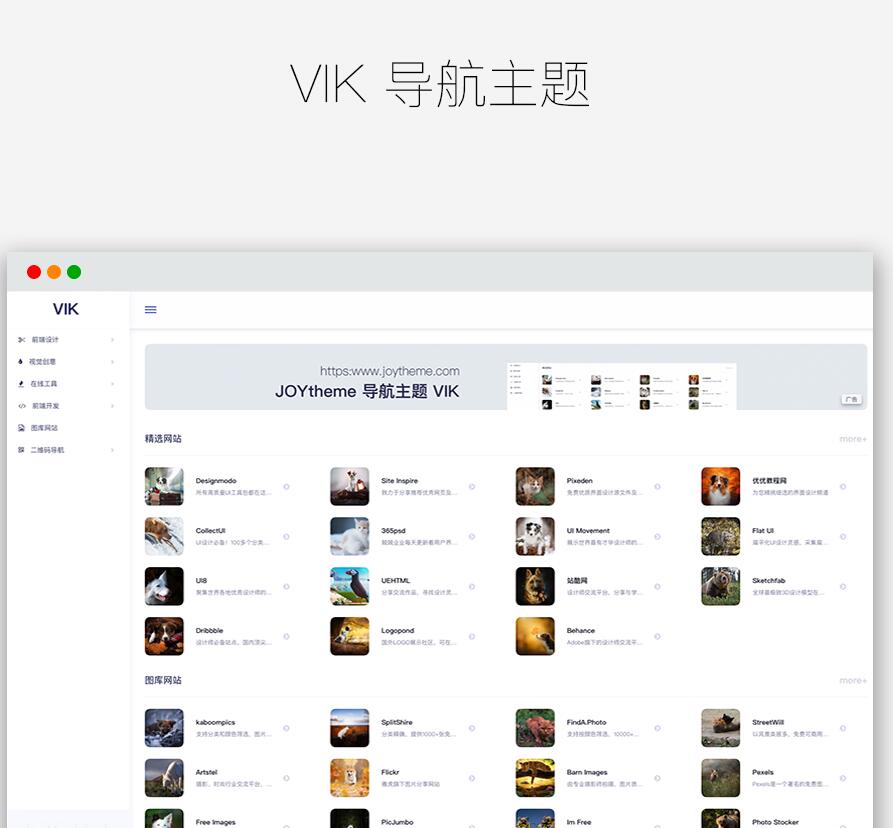Click more+ next to 精选网站
This screenshot has width=893, height=828.
click(852, 439)
